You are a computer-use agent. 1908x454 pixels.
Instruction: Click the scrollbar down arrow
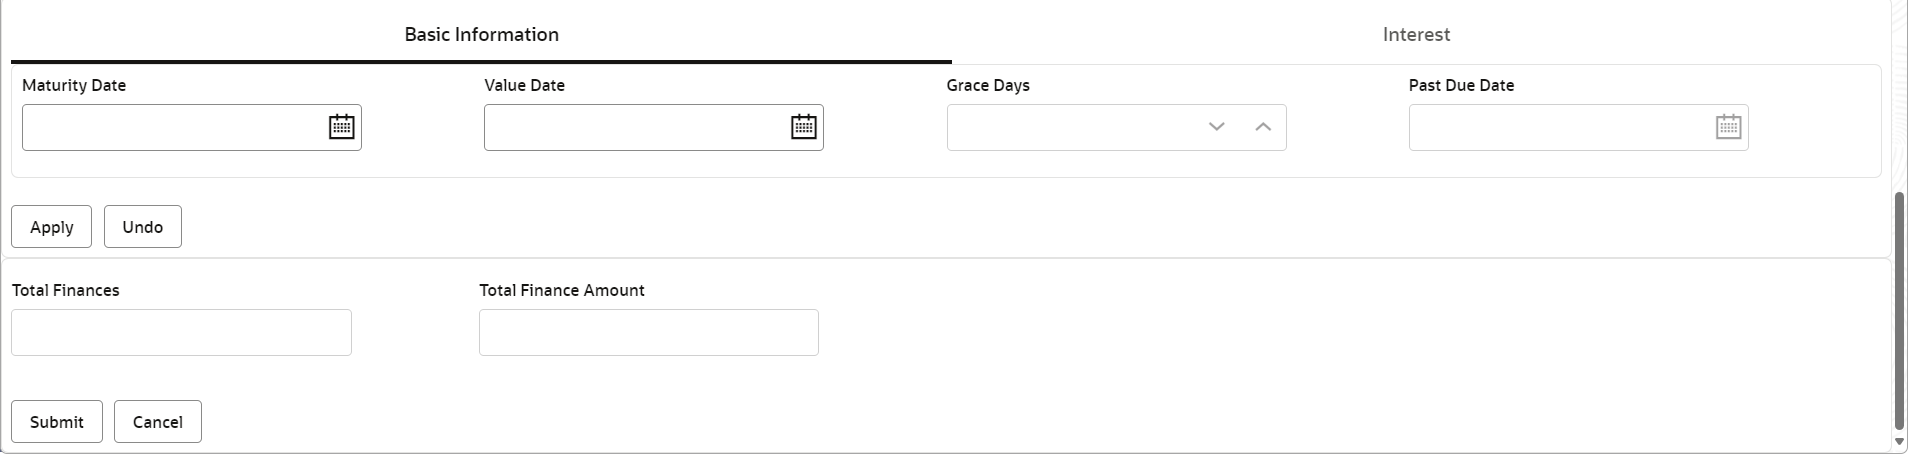pos(1899,441)
